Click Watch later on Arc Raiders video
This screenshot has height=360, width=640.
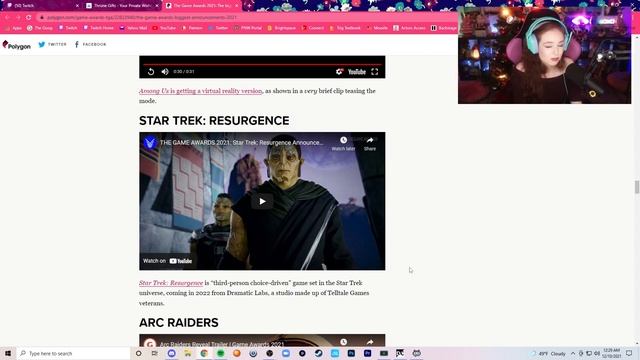coord(343,342)
